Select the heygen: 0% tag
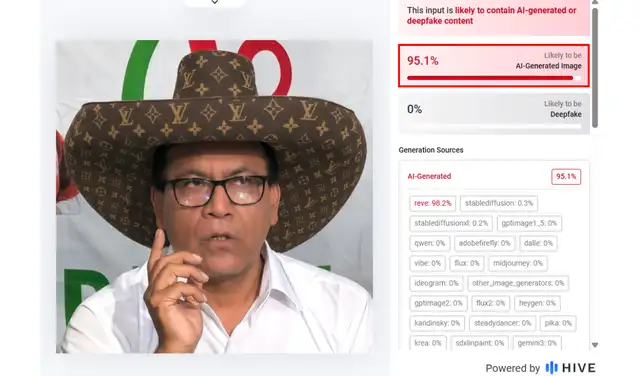 pyautogui.click(x=537, y=303)
